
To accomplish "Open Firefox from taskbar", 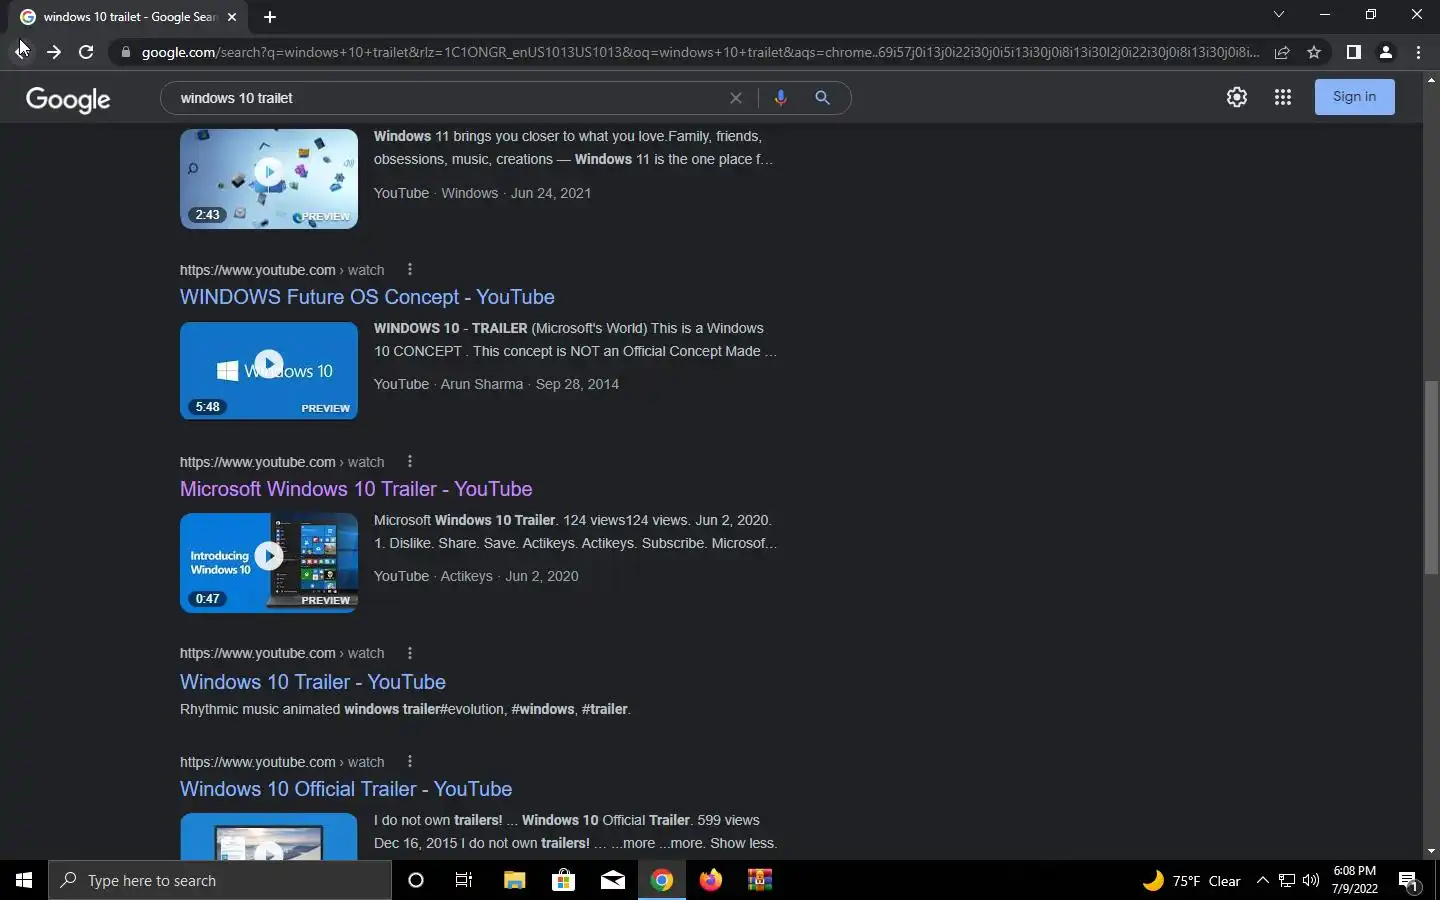I will (710, 880).
